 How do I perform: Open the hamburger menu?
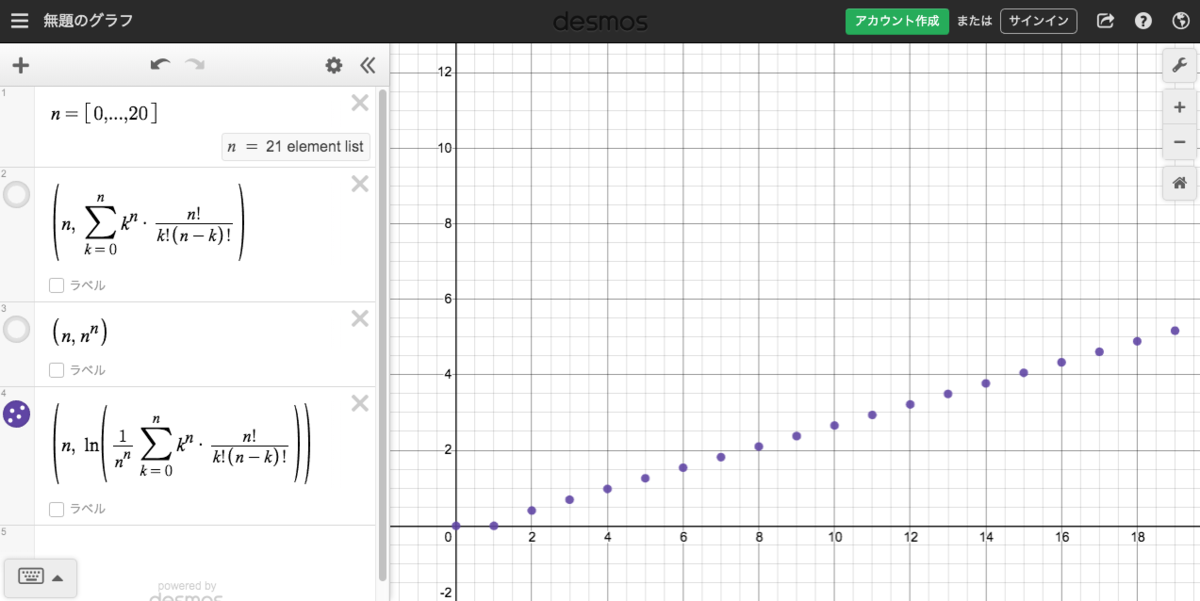(x=20, y=20)
